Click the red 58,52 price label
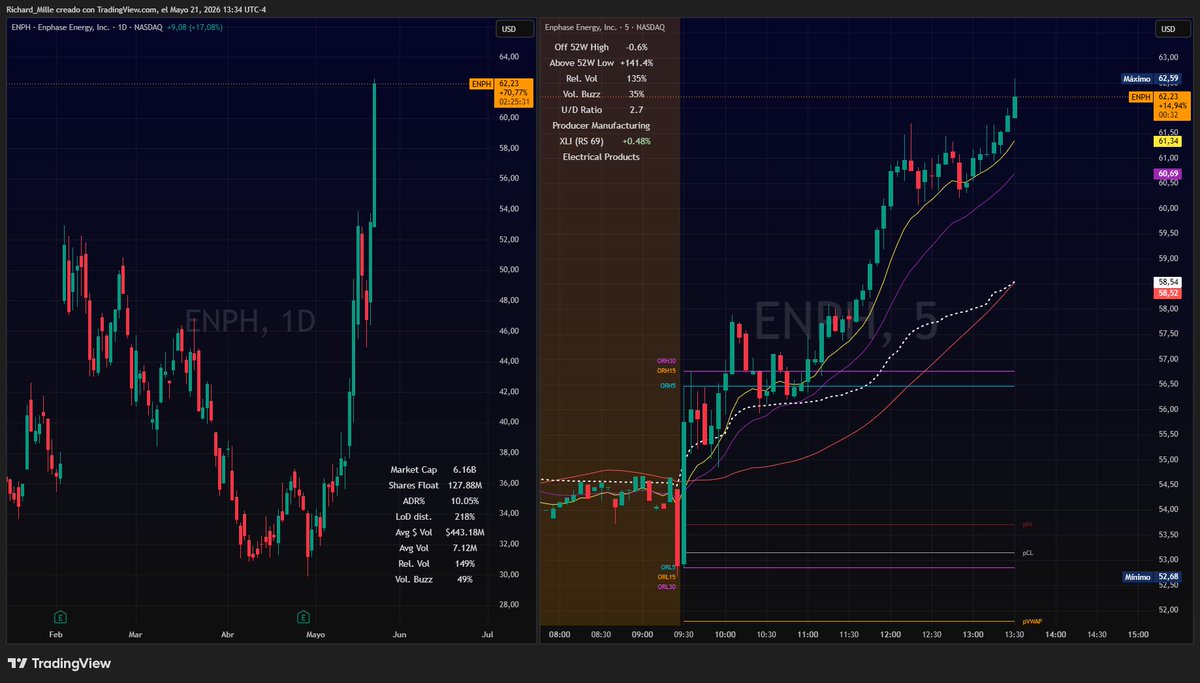The image size is (1200, 683). [x=1168, y=293]
